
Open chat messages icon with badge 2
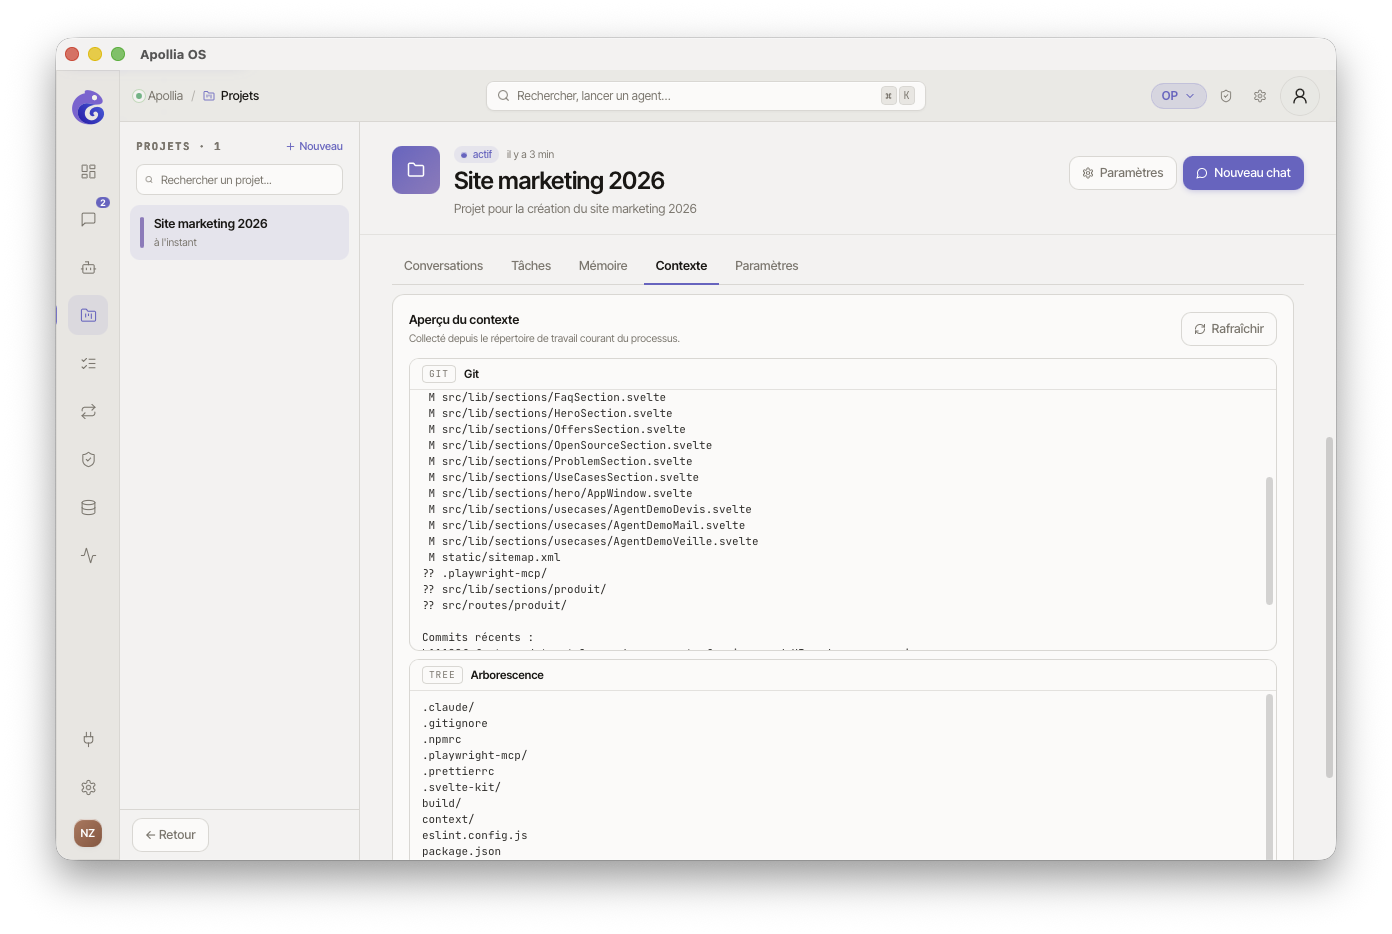[x=88, y=219]
